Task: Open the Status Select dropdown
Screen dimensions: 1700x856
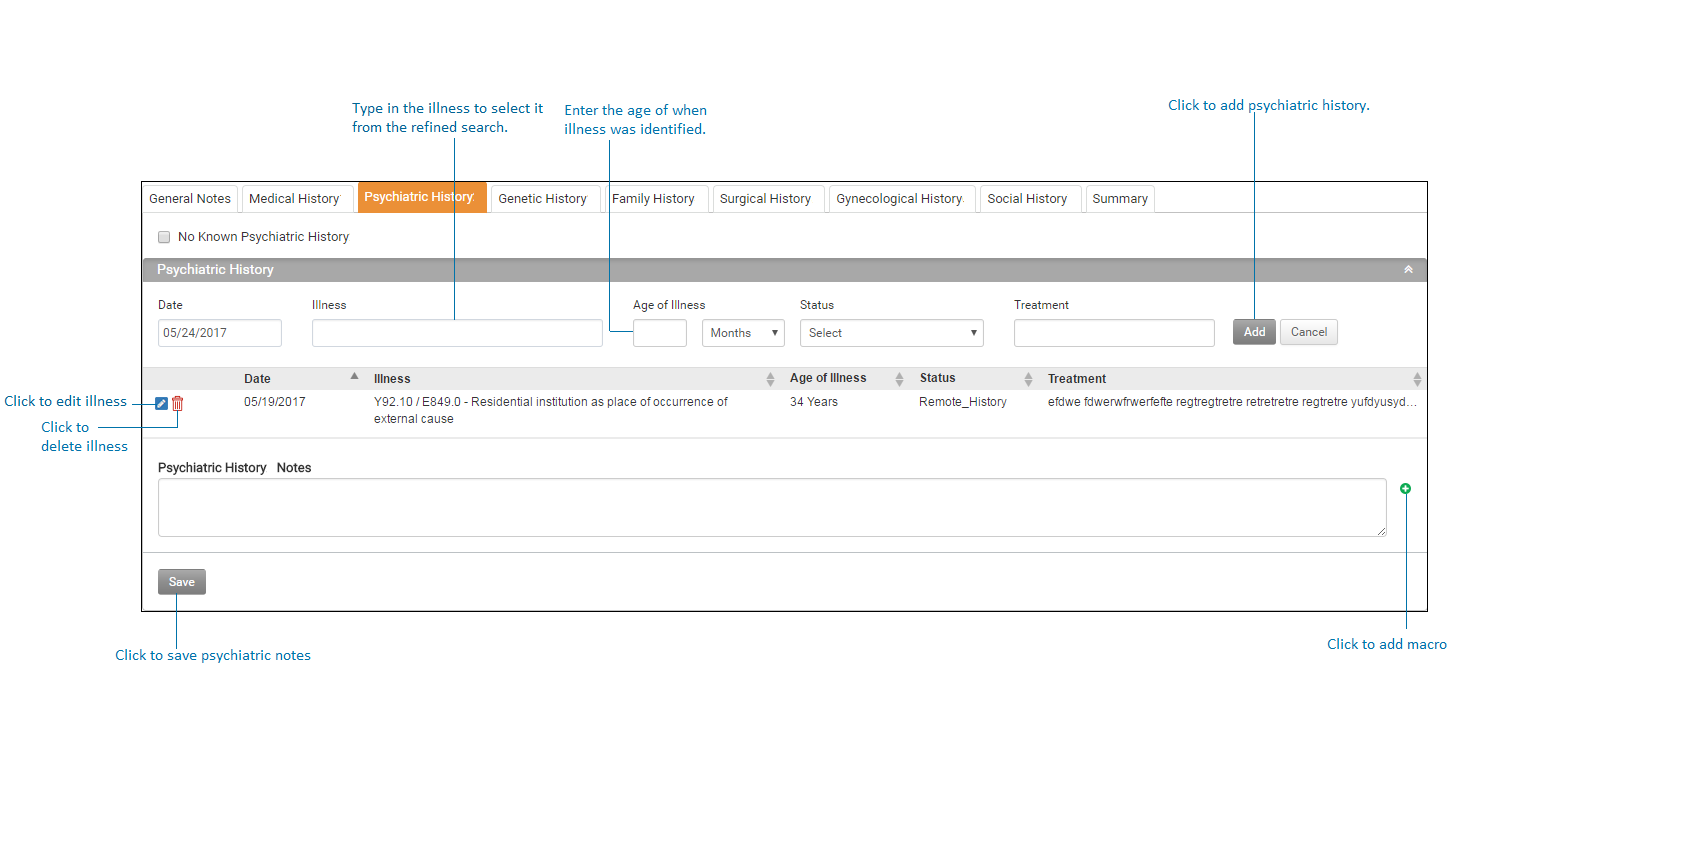Action: [x=891, y=333]
